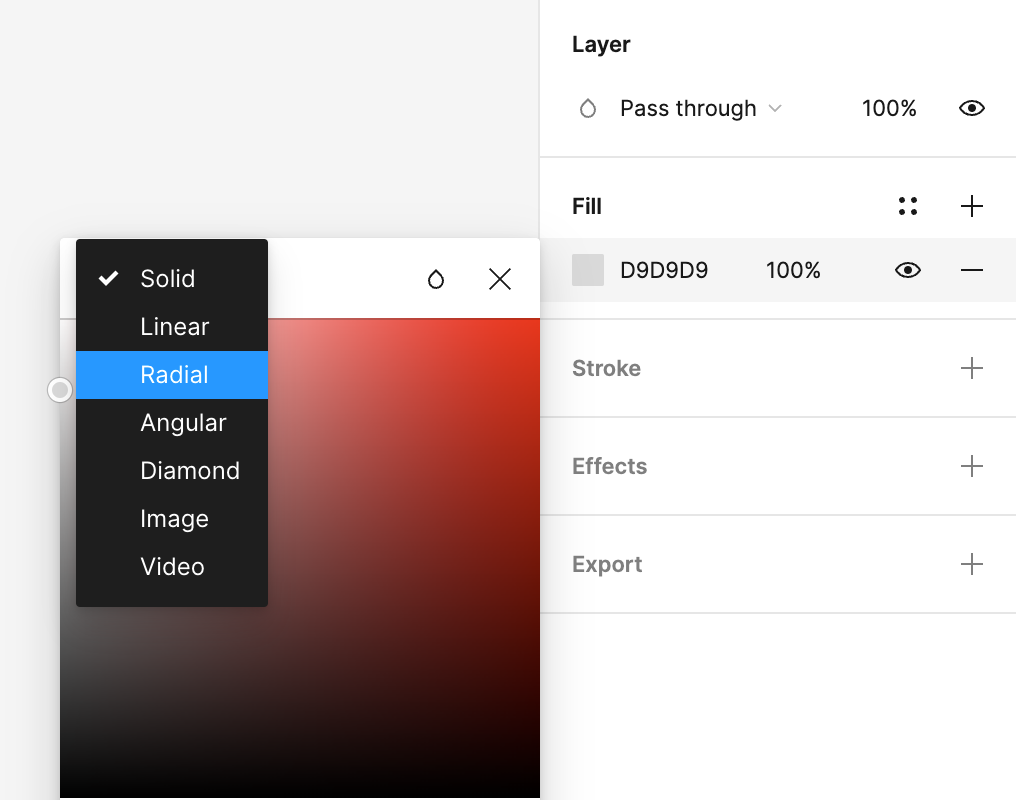Add an effect with plus icon
This screenshot has height=800, width=1016.
(971, 466)
